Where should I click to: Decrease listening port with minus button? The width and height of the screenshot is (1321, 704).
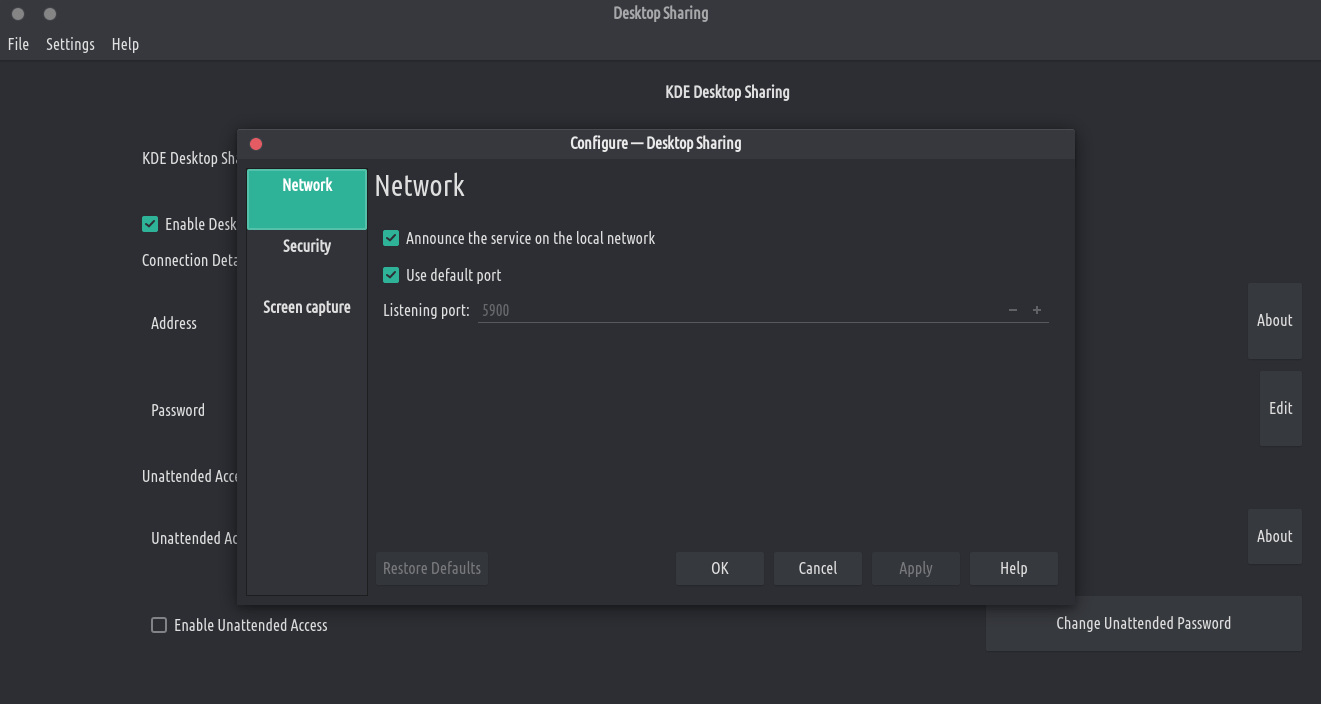click(x=1013, y=310)
